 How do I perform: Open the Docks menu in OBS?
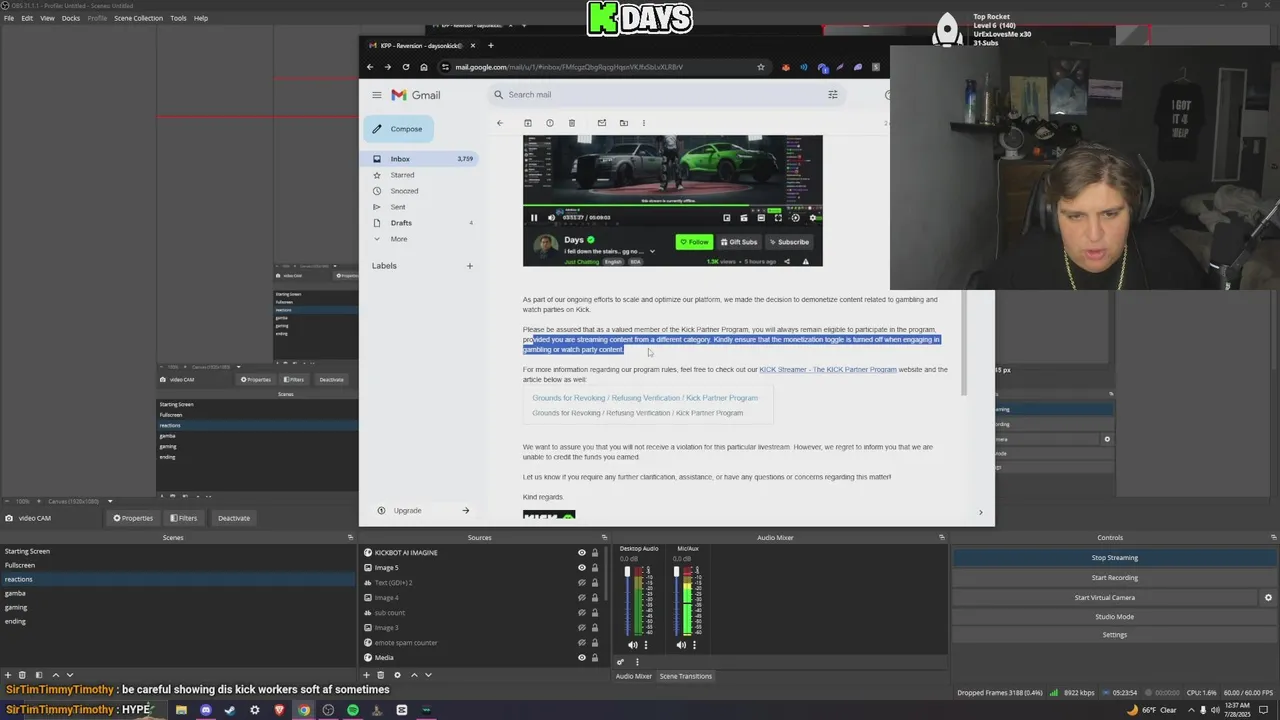click(x=71, y=18)
